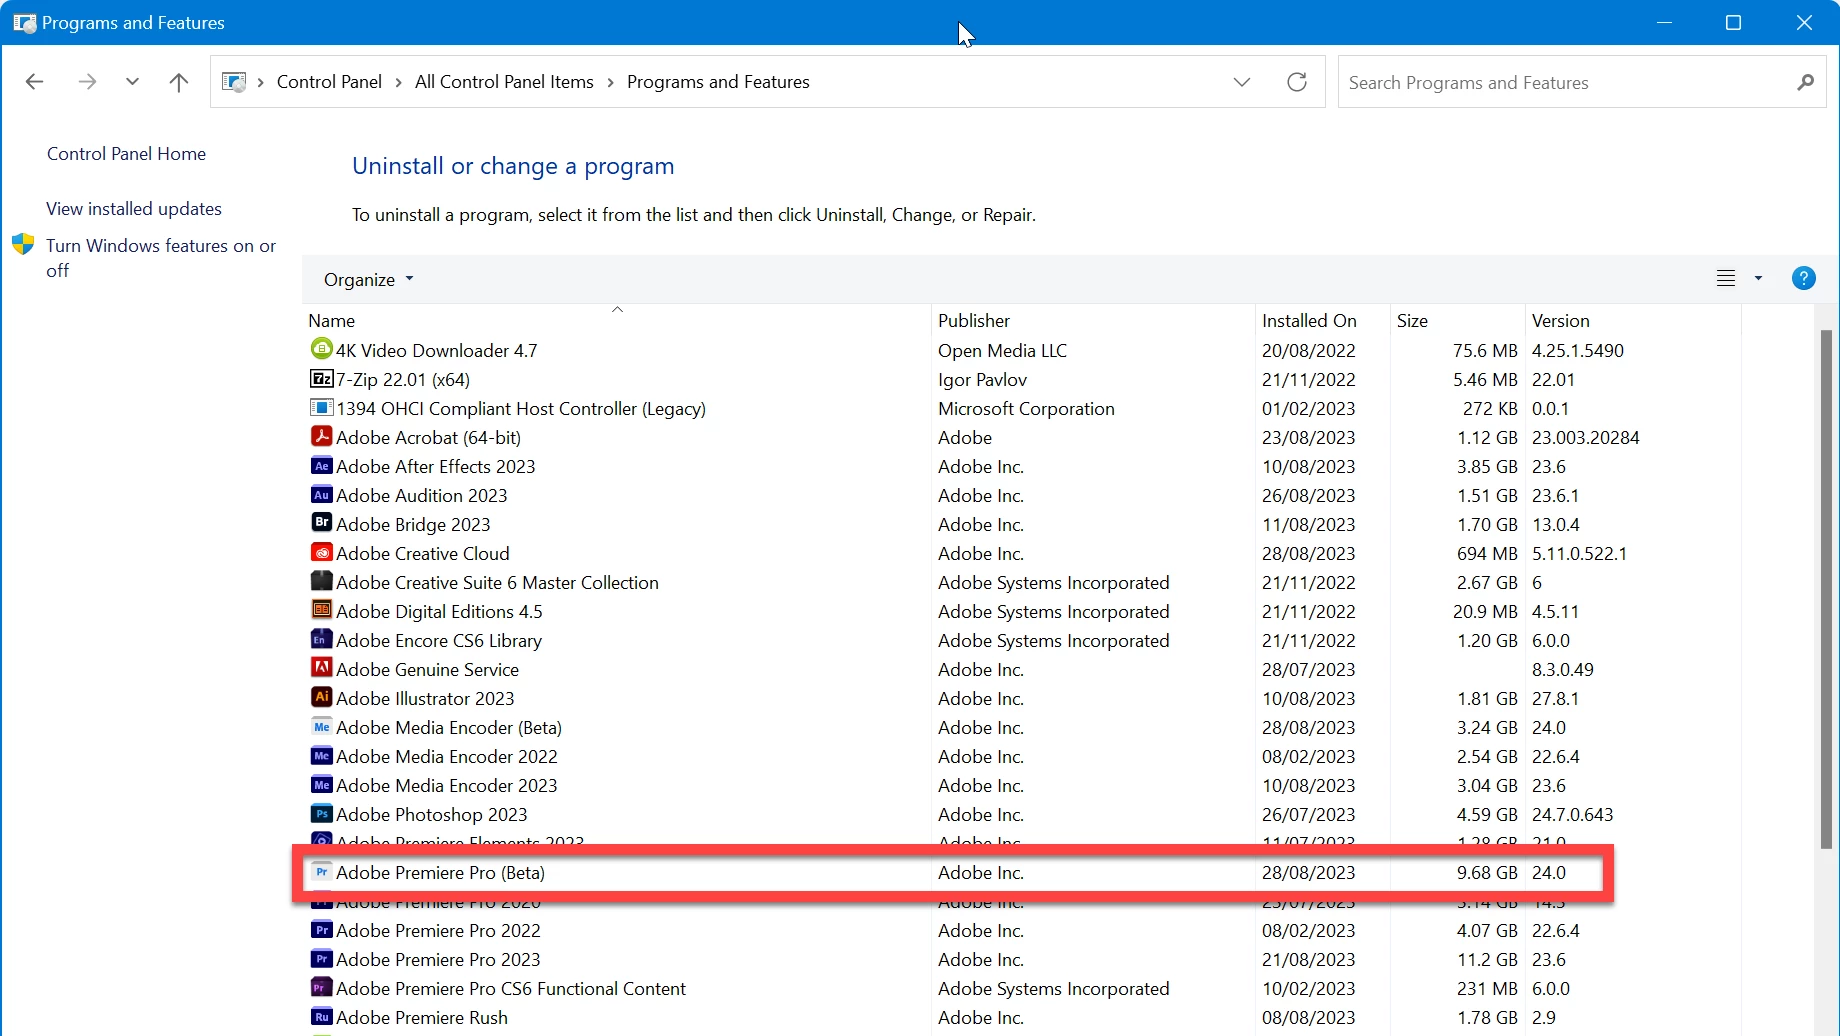This screenshot has height=1036, width=1840.
Task: Click the Adobe Digital Editions icon
Action: pyautogui.click(x=321, y=610)
